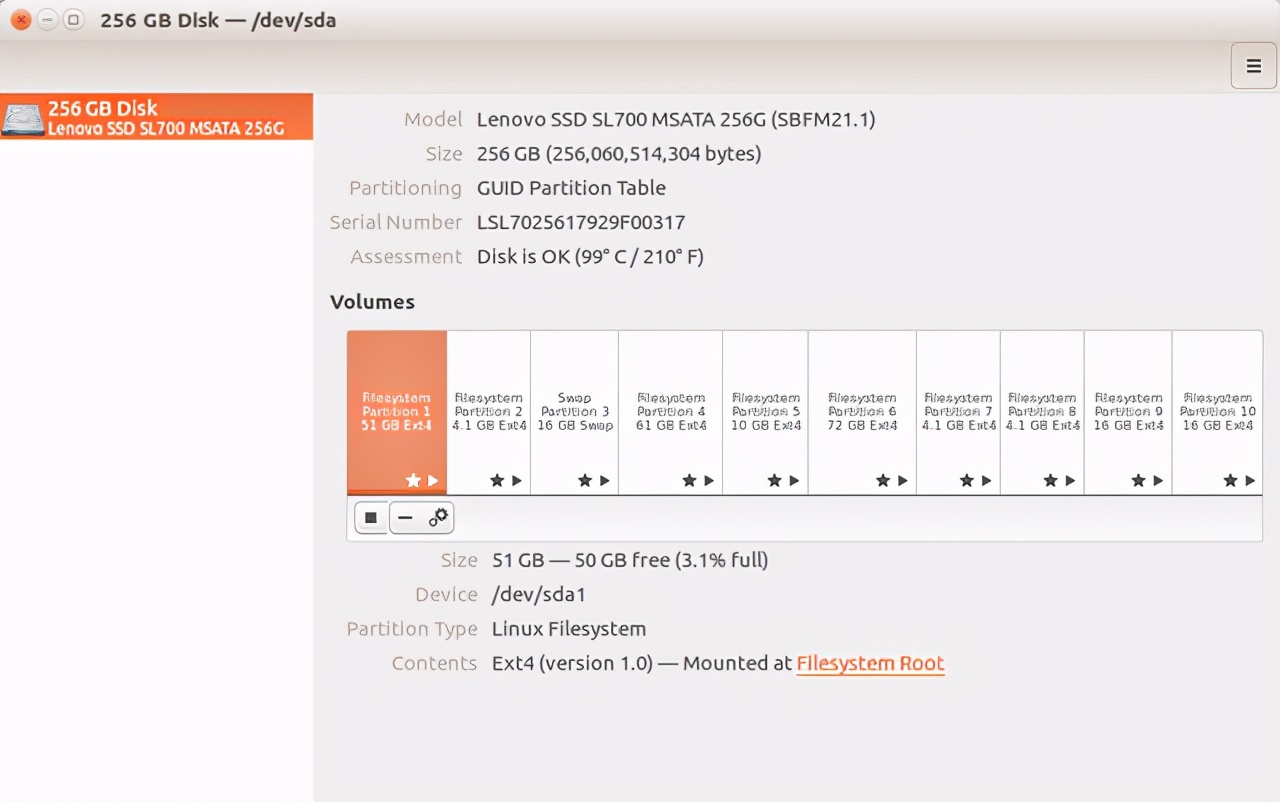Open the Filesystem Root mount link
1280x802 pixels.
click(x=870, y=663)
